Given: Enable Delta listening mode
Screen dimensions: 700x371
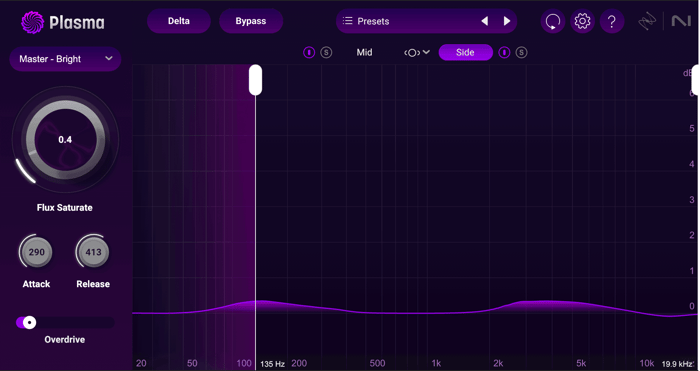Looking at the screenshot, I should (x=179, y=21).
